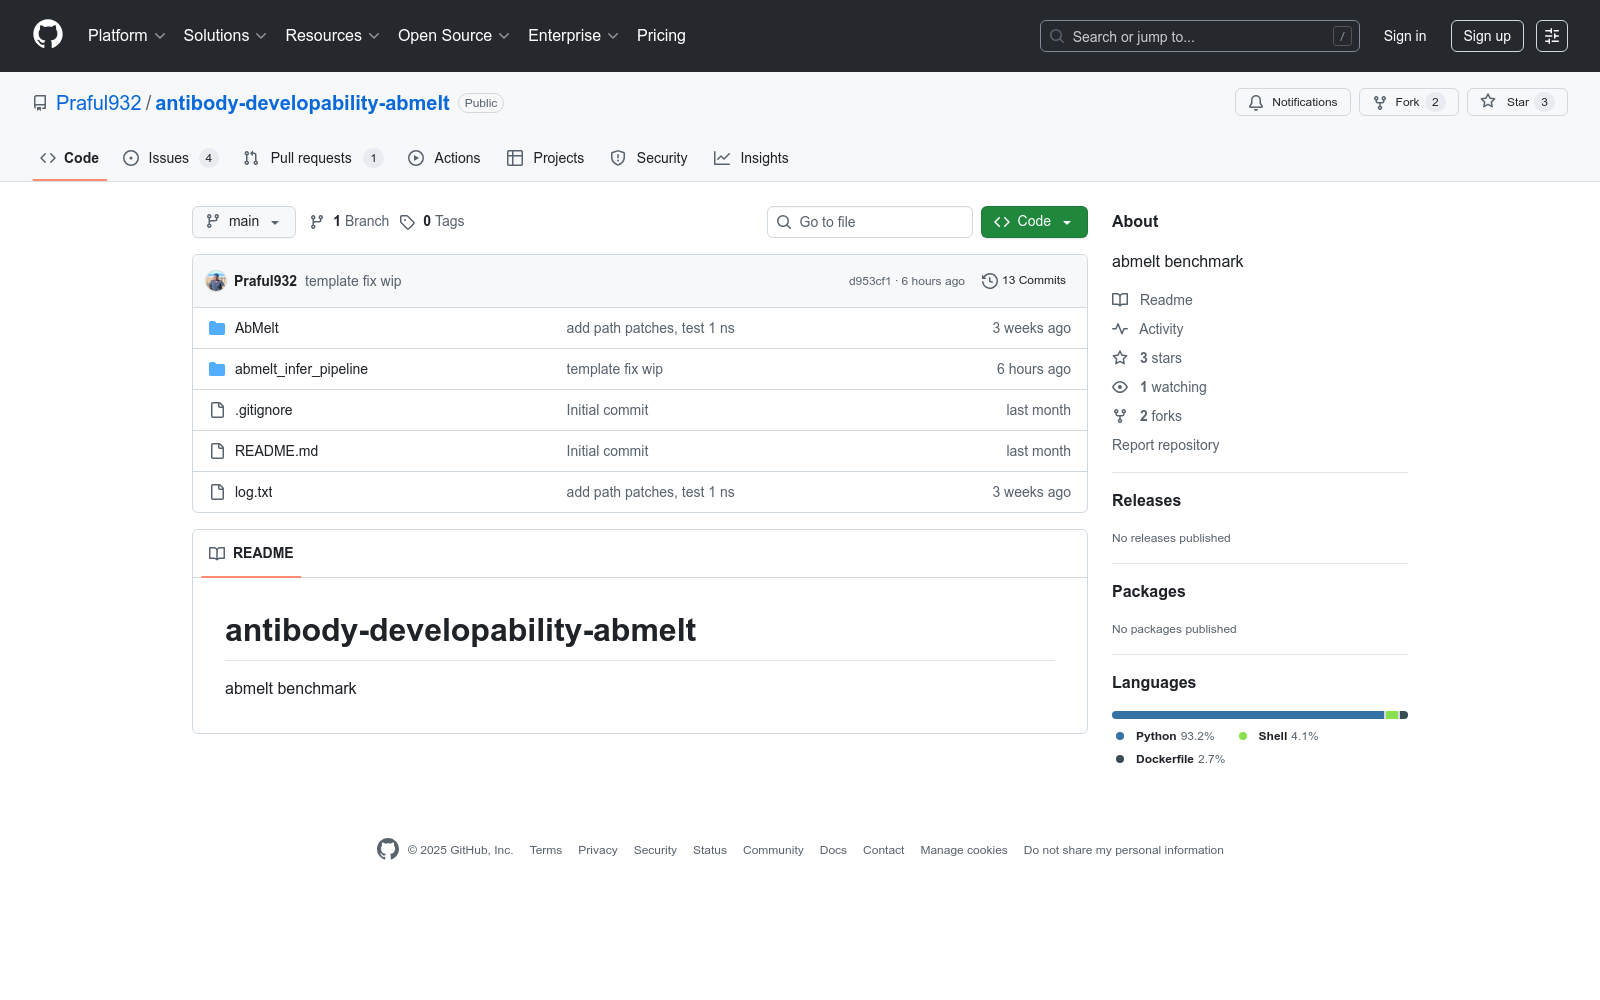Switch to the Issues tab
The height and width of the screenshot is (1000, 1600).
(x=170, y=158)
